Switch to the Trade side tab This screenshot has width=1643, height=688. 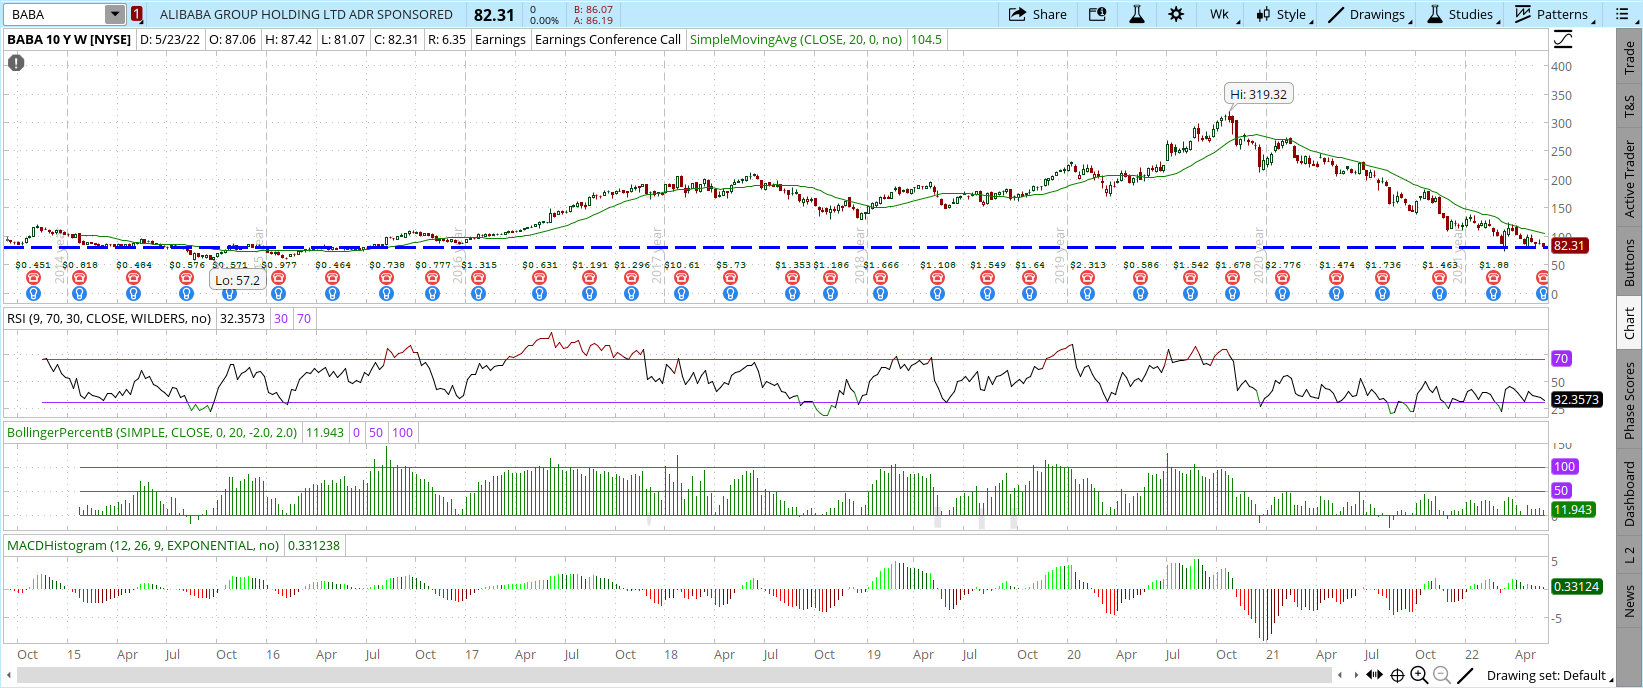[1630, 58]
